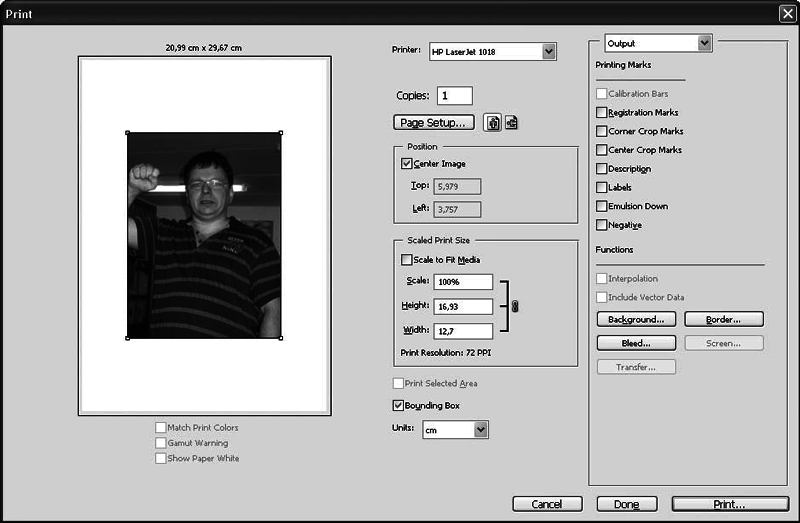Check Print Selected Area
The image size is (800, 523).
(x=398, y=383)
